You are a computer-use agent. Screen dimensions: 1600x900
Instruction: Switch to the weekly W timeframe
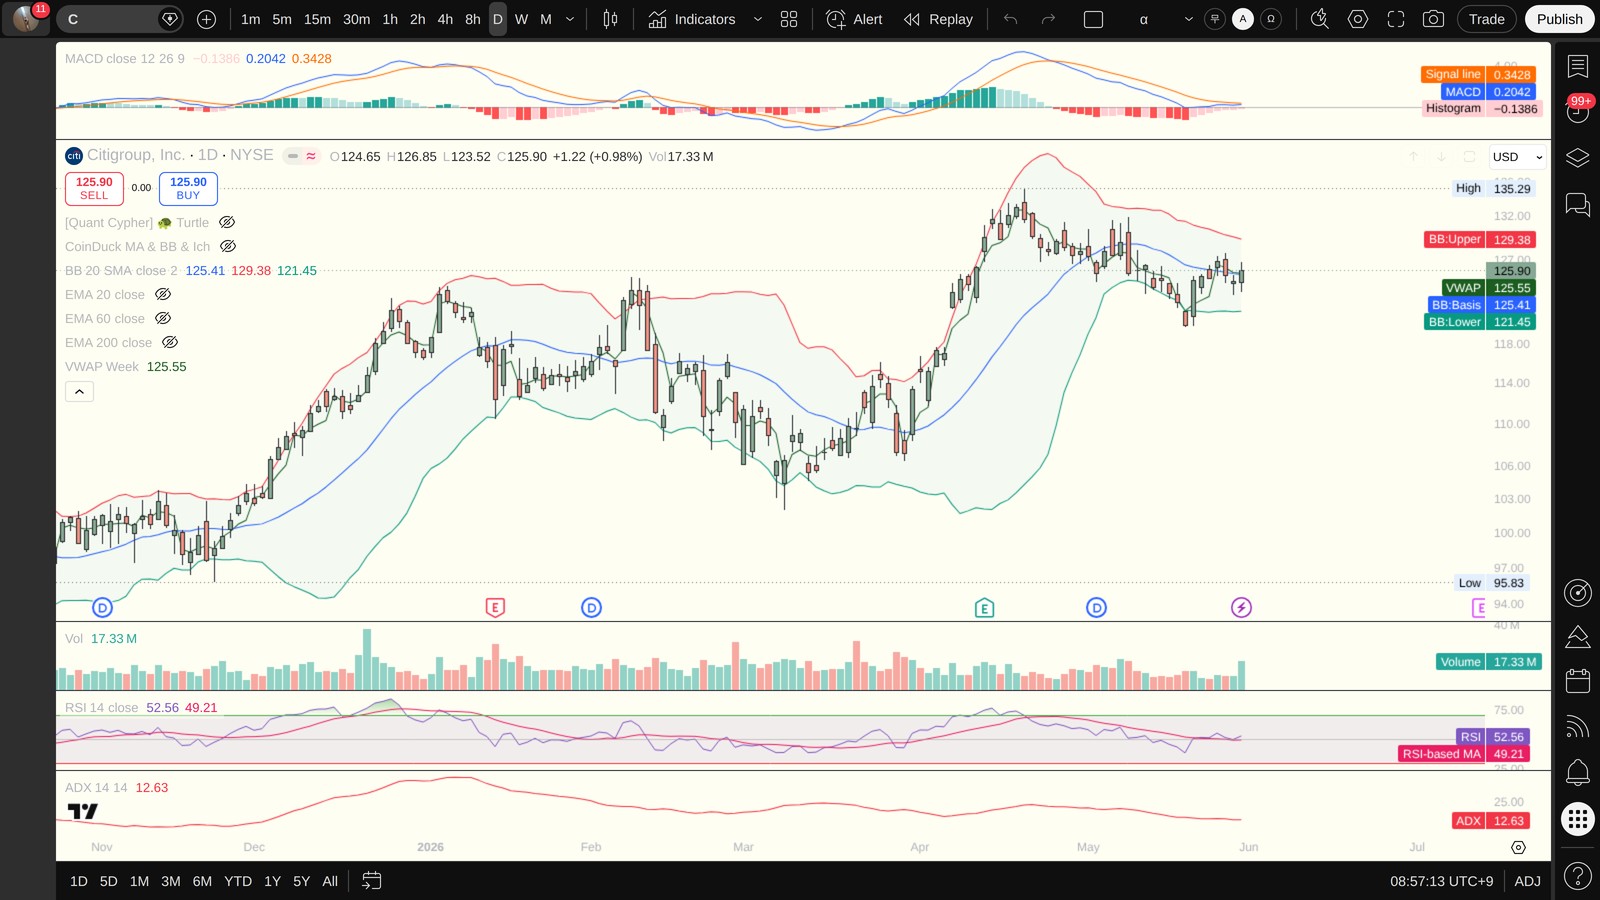(521, 19)
